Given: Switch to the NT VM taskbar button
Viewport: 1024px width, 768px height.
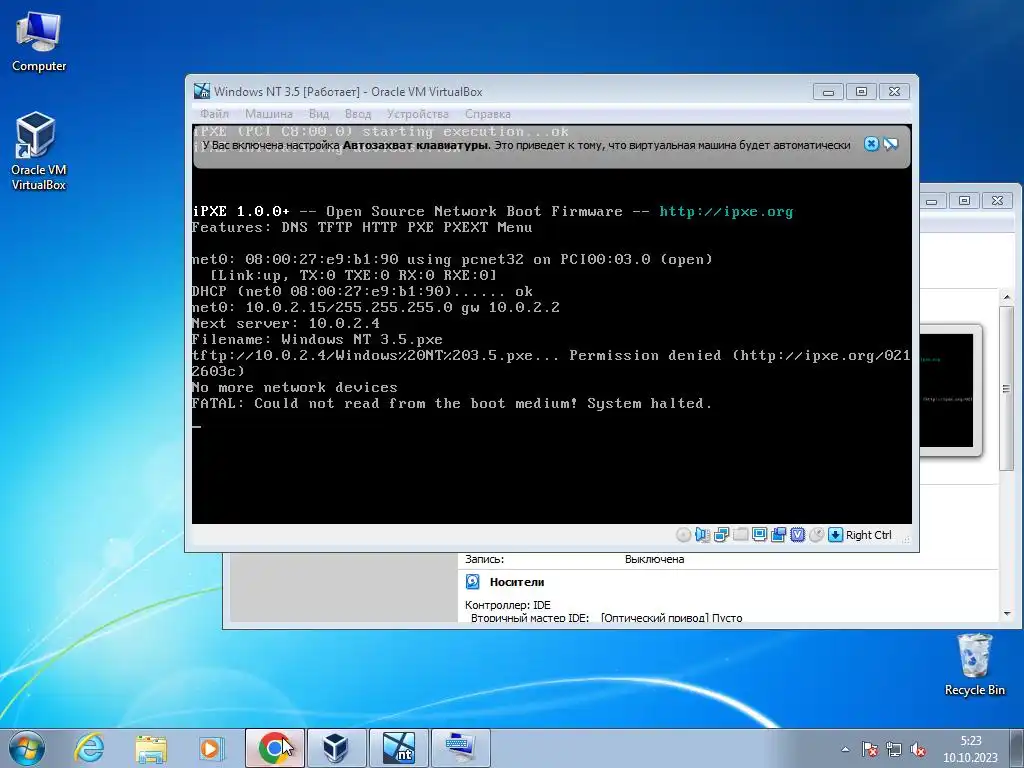Looking at the screenshot, I should coord(398,748).
